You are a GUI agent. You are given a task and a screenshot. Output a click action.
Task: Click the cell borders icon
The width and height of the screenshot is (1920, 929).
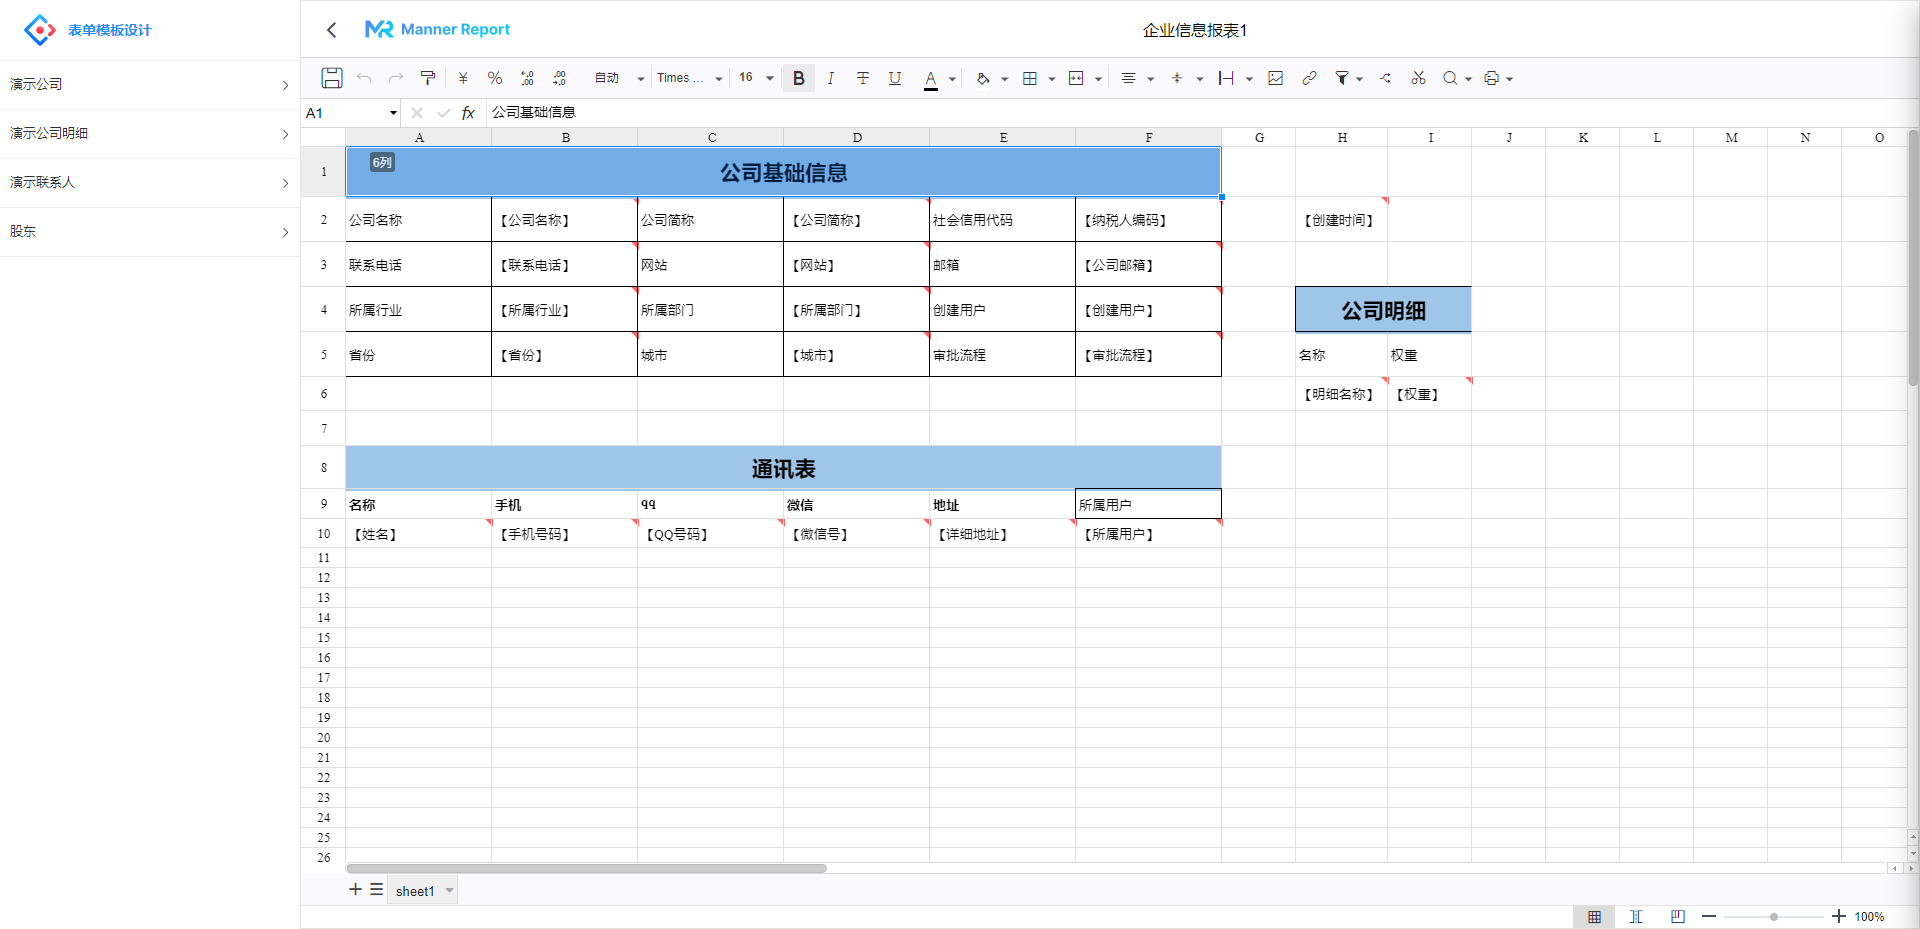point(1030,78)
